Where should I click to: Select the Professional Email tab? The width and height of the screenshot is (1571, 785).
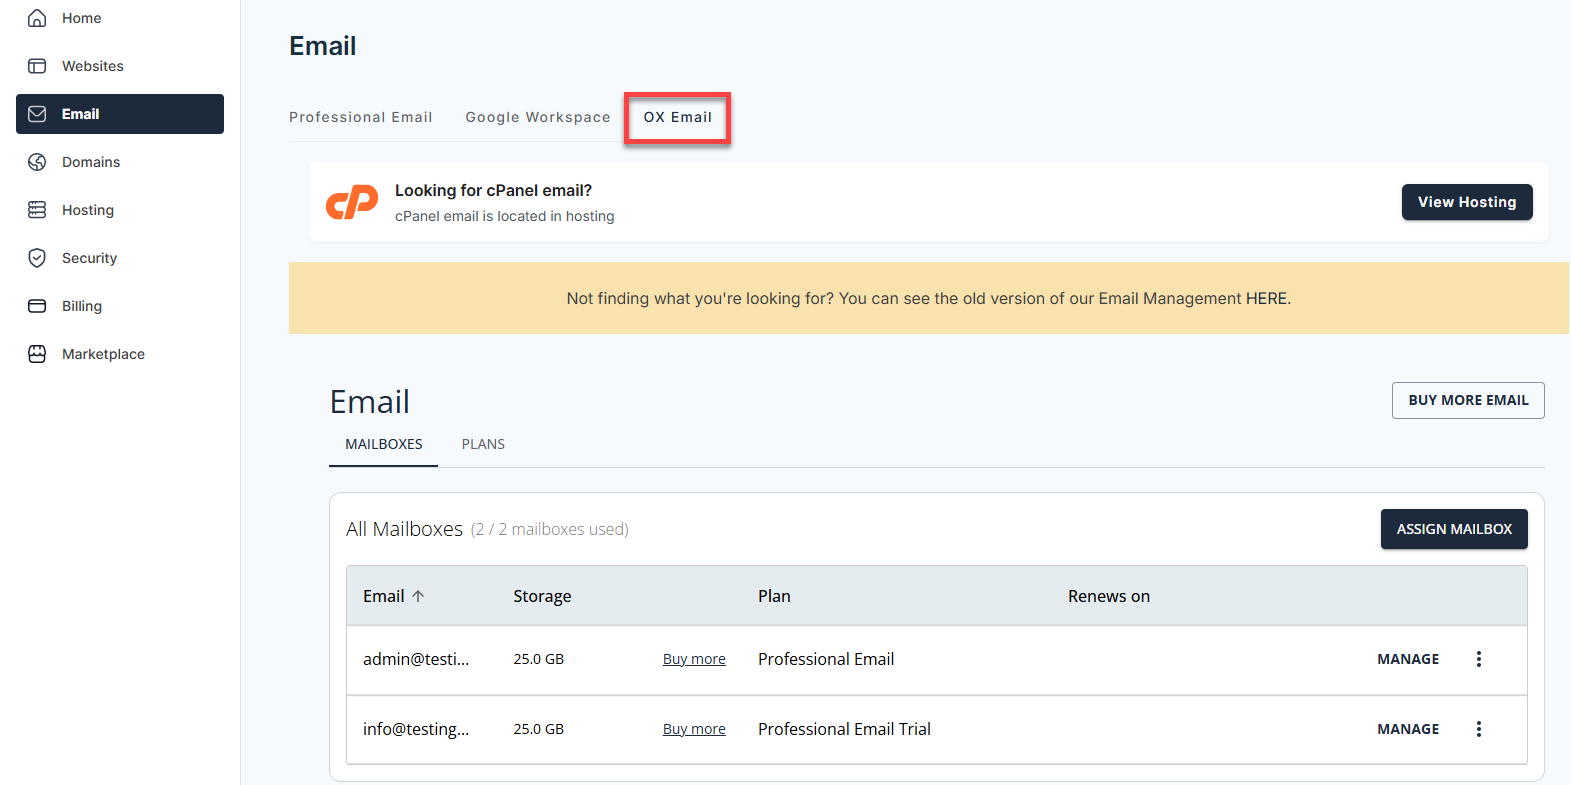coord(360,117)
